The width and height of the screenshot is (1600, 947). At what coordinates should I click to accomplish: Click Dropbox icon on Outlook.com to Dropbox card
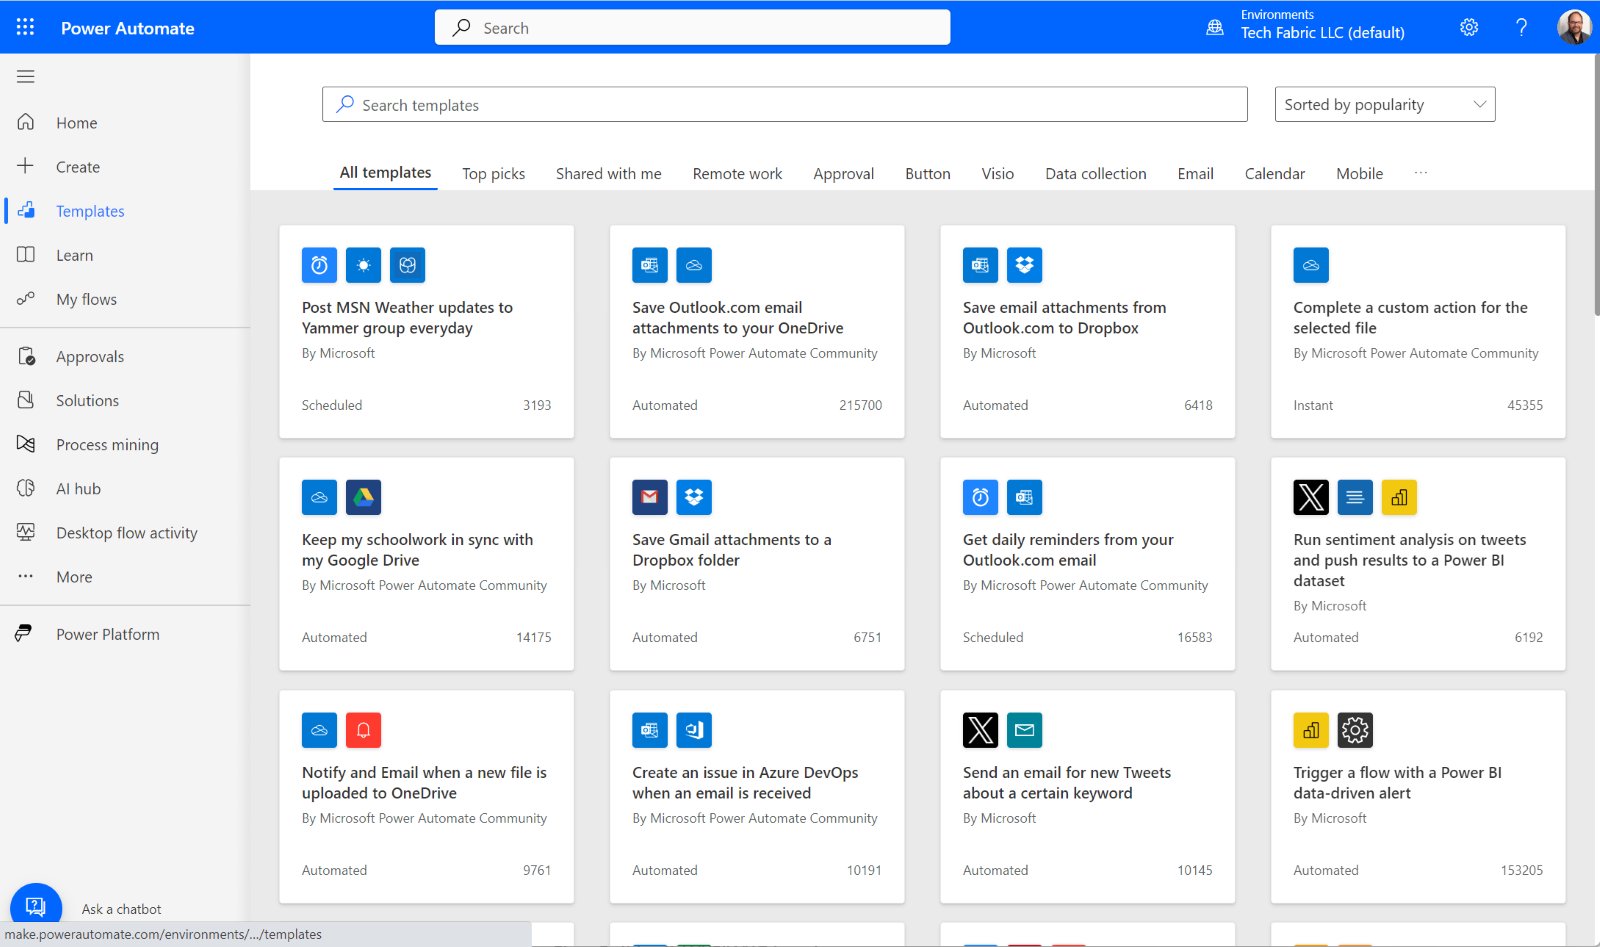pos(1024,265)
